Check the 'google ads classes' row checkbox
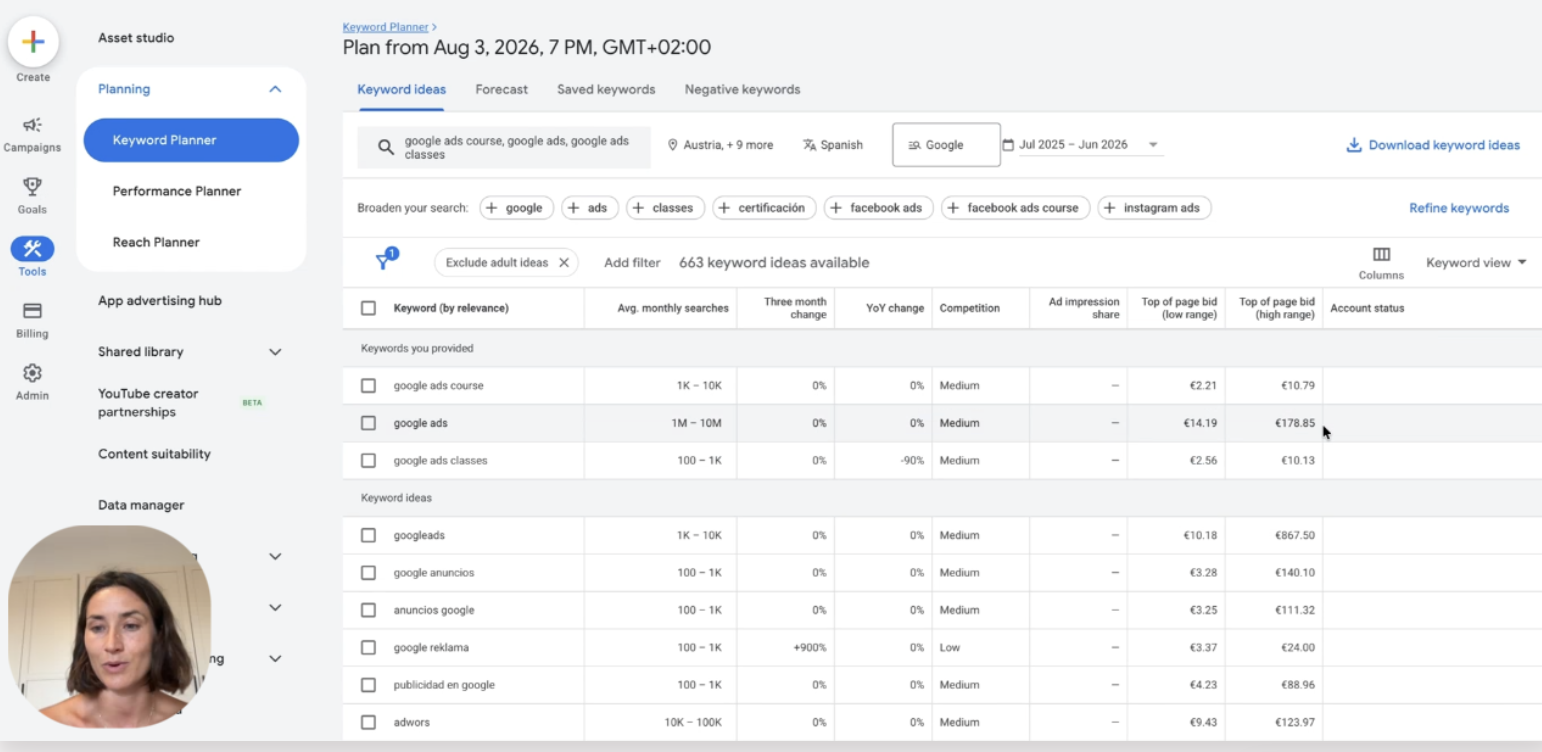1542x752 pixels. click(x=368, y=460)
